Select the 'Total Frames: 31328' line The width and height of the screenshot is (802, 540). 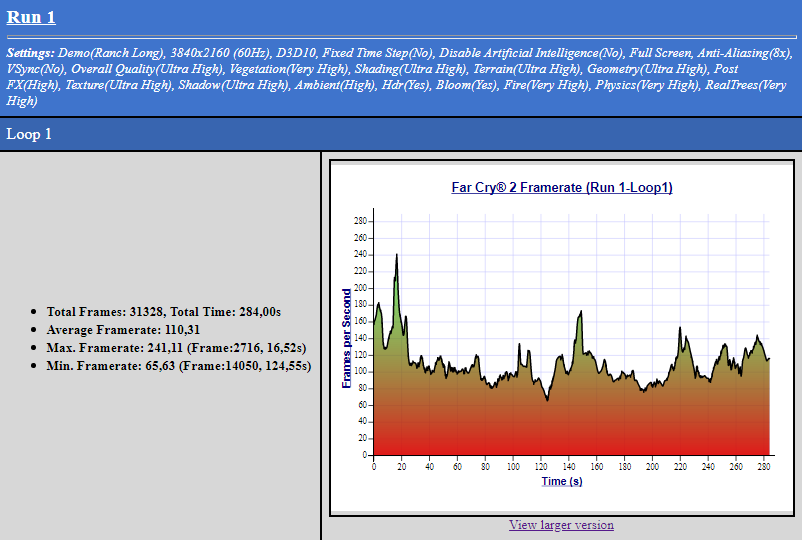164,312
